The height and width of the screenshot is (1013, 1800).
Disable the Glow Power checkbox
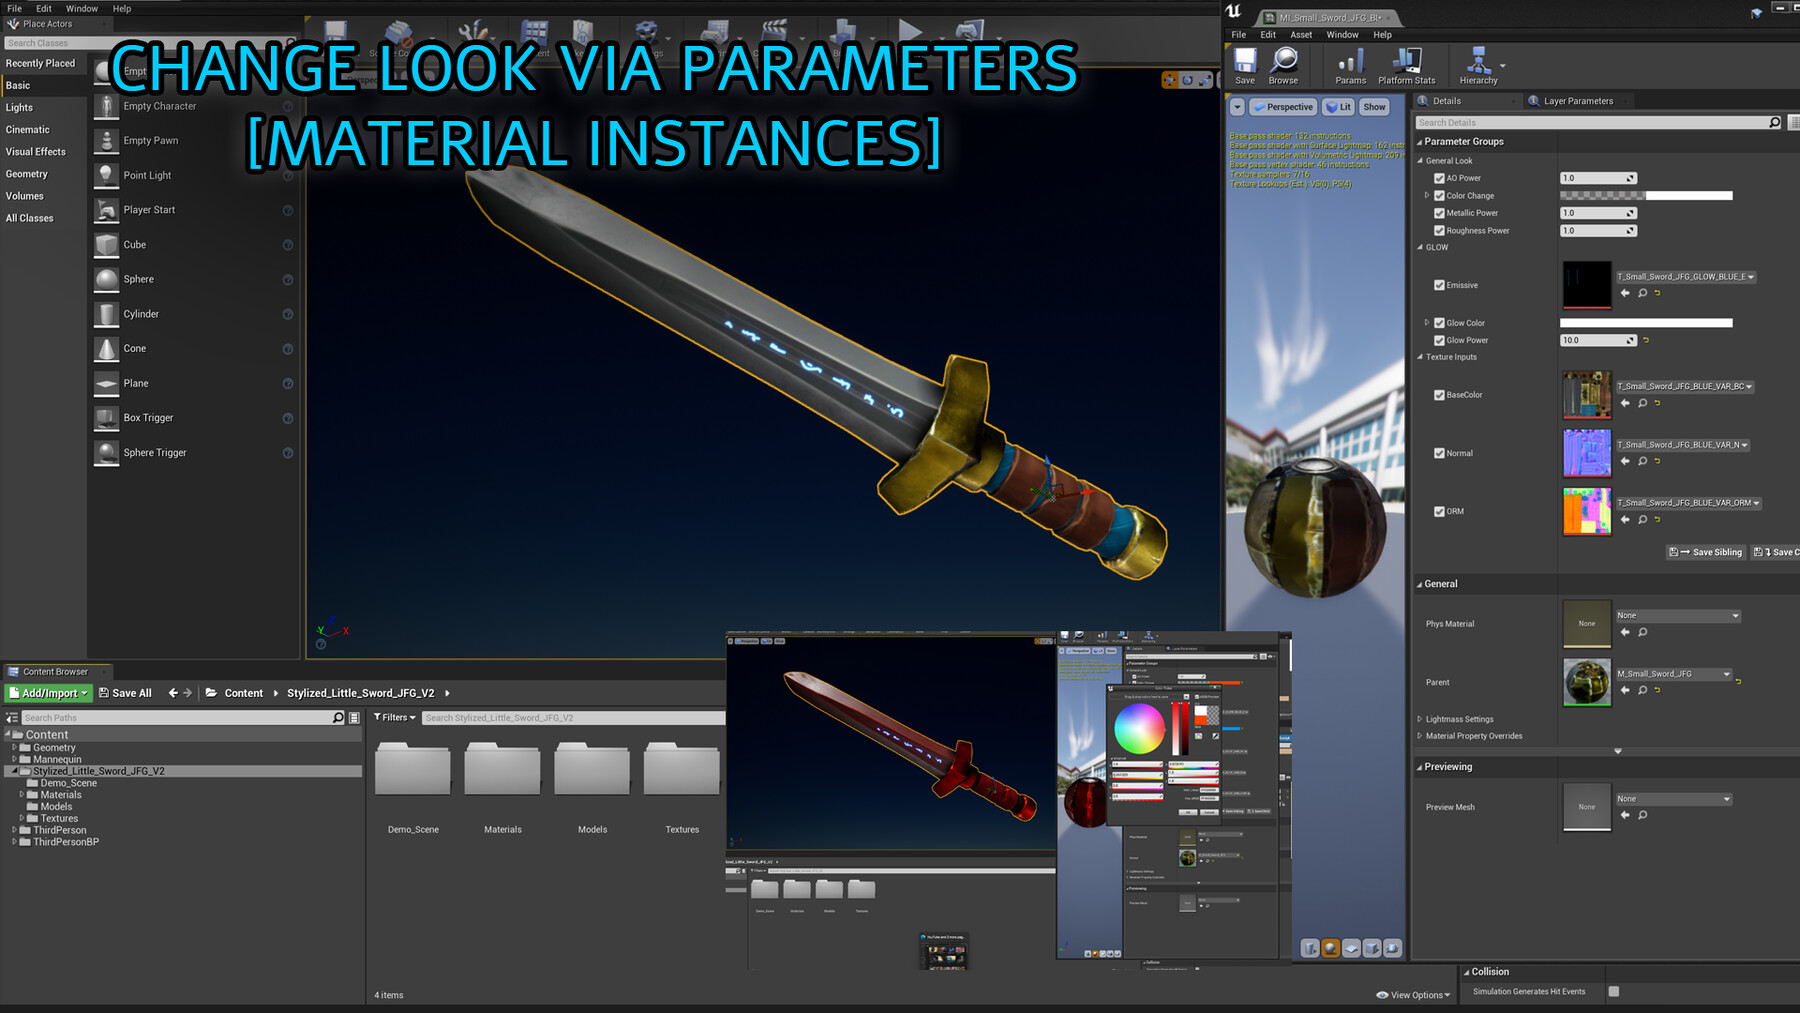[x=1440, y=340]
